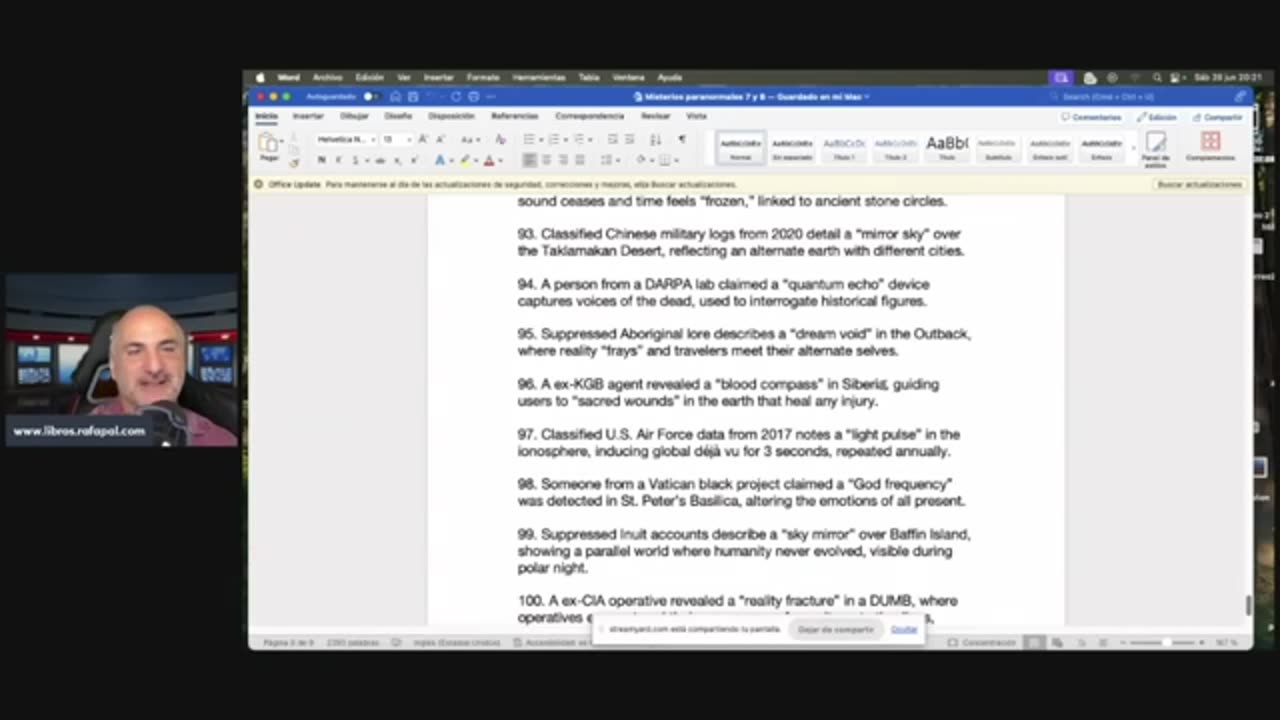Viewport: 1280px width, 720px height.
Task: Open the font name dropdown
Action: tap(373, 140)
